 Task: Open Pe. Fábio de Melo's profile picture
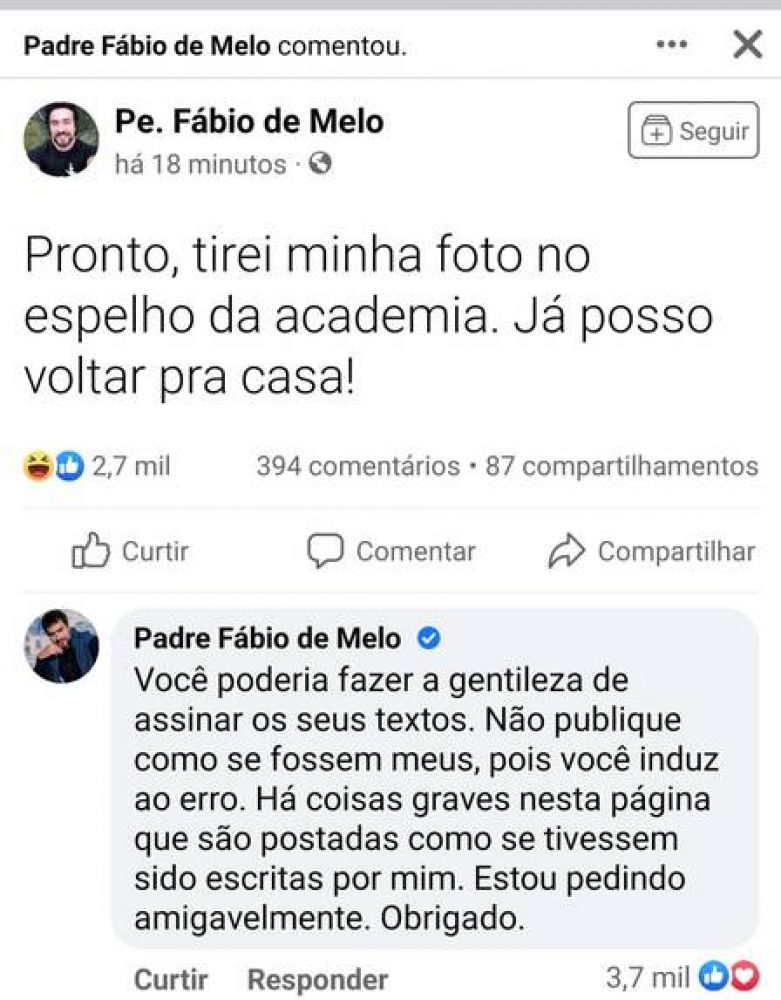coord(61,139)
